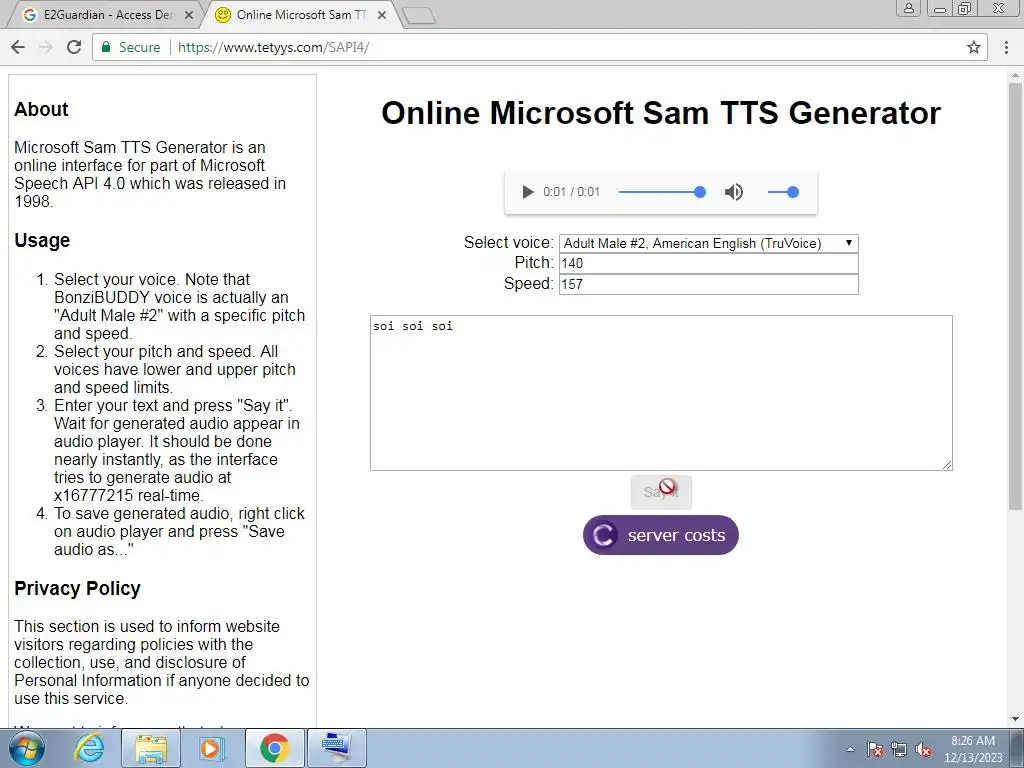This screenshot has height=768, width=1024.
Task: Click the Pitch input field
Action: point(709,263)
